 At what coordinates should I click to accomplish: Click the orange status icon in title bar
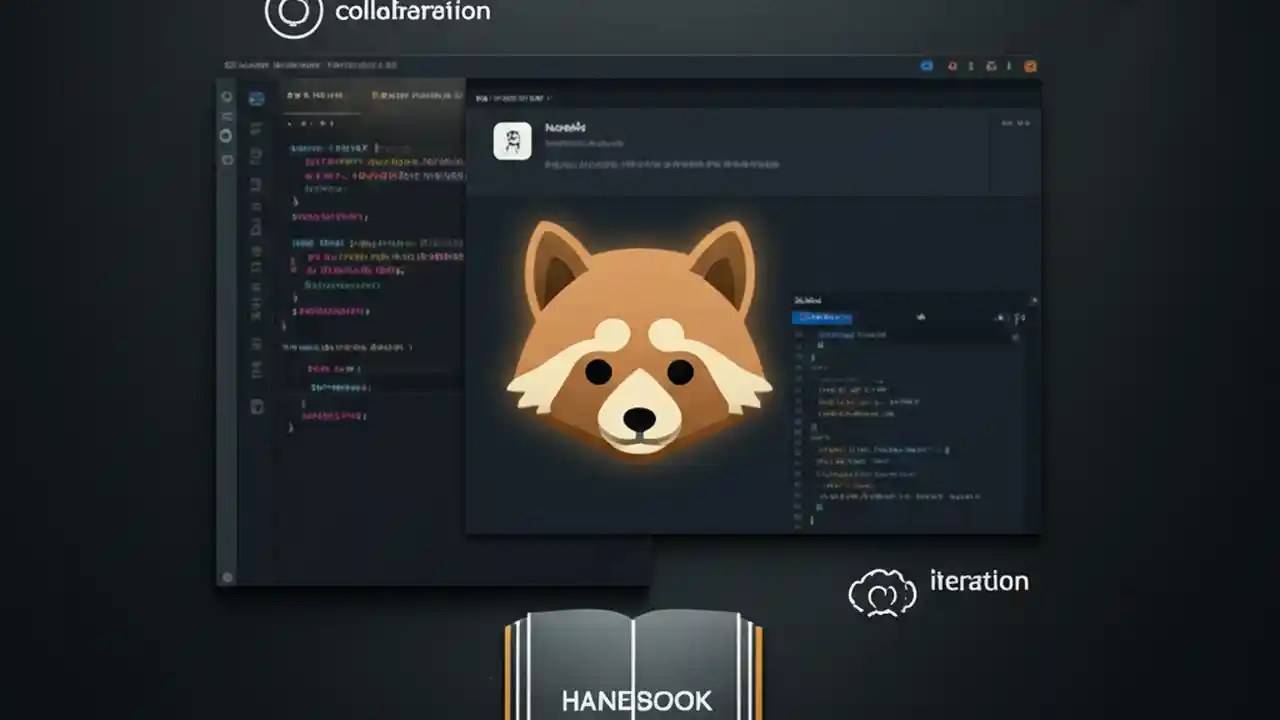pos(1030,66)
